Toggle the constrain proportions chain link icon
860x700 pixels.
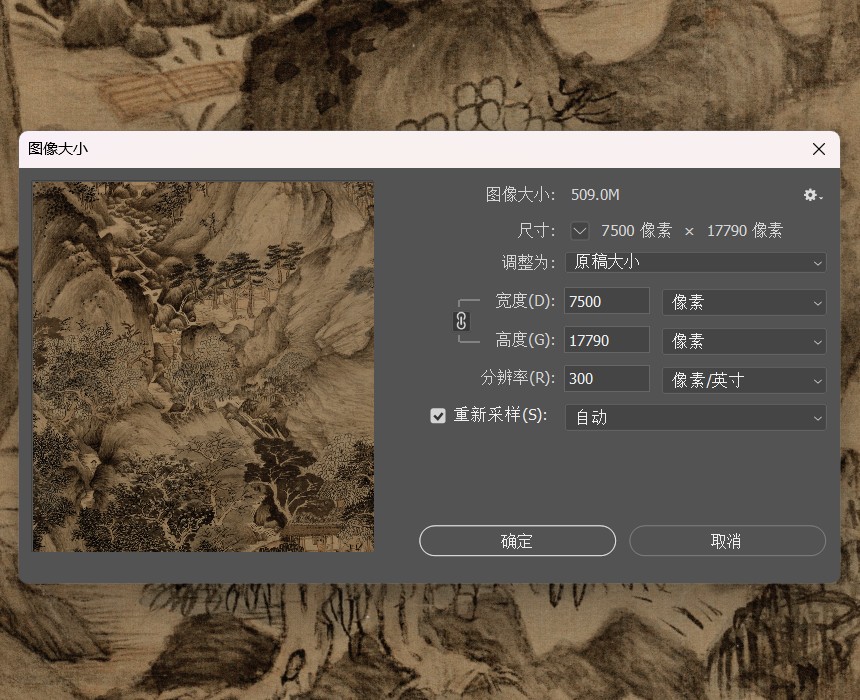[x=461, y=321]
